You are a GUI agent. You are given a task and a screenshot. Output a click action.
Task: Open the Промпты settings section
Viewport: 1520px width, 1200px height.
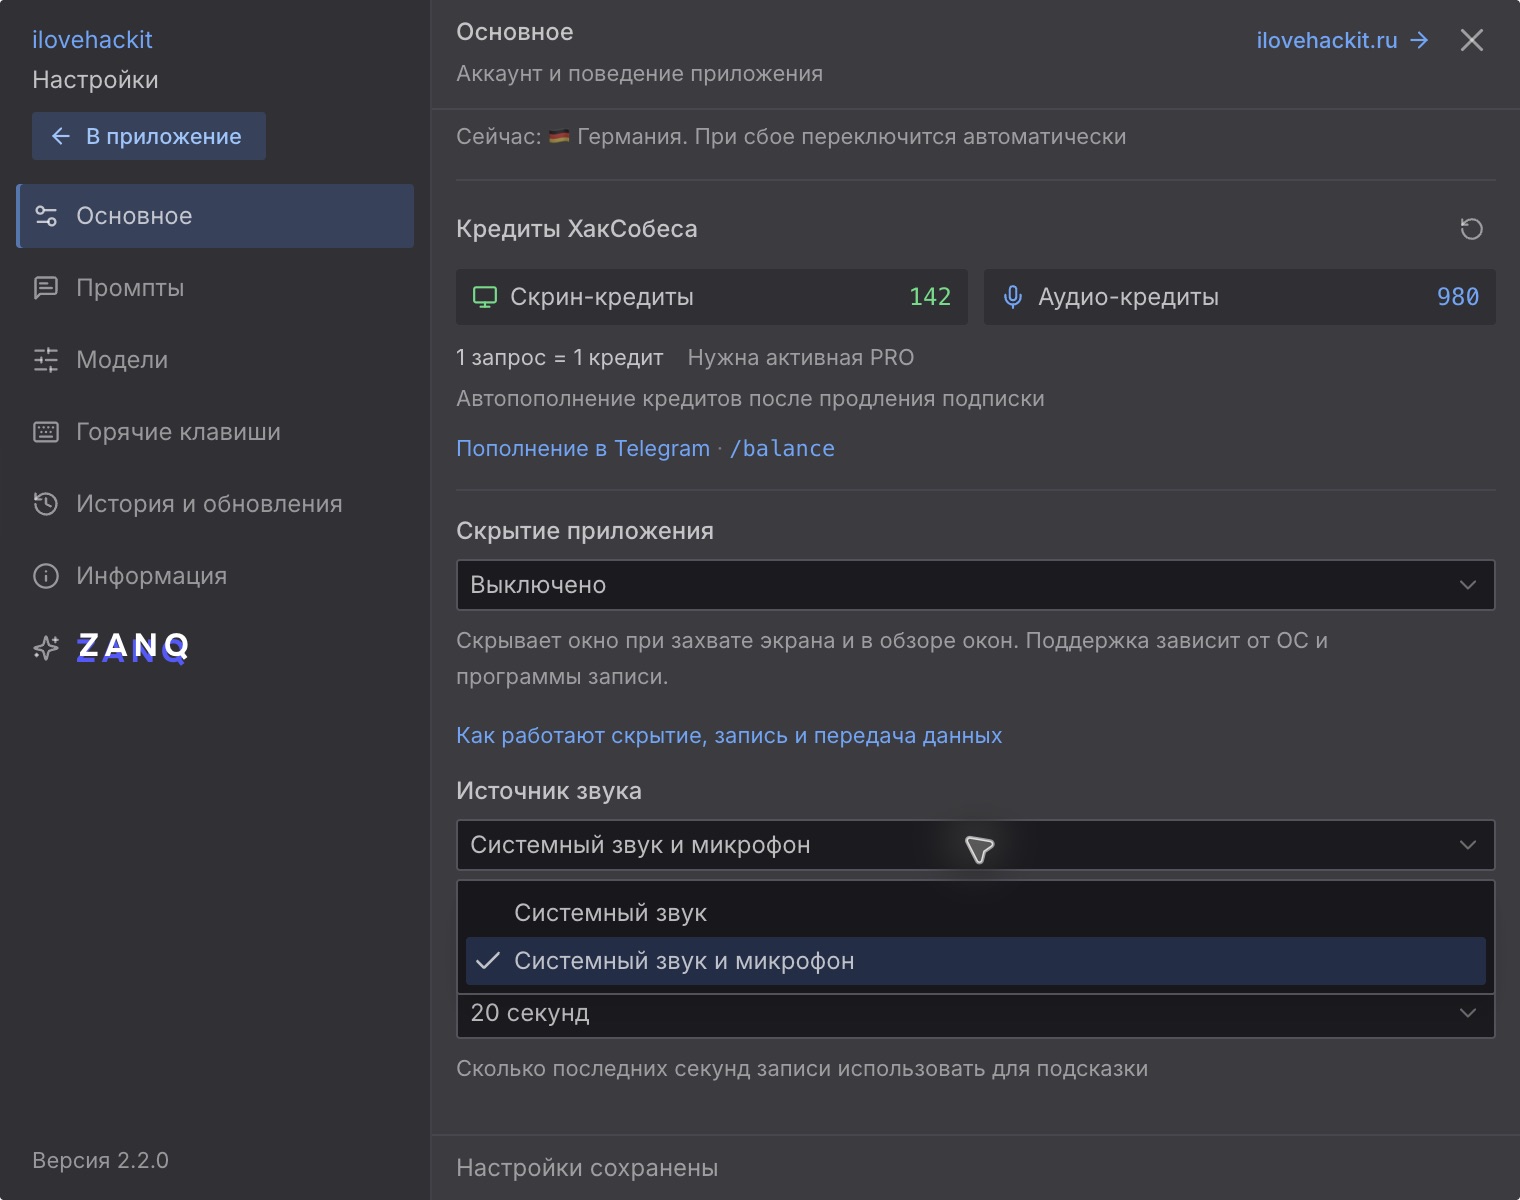(x=215, y=288)
